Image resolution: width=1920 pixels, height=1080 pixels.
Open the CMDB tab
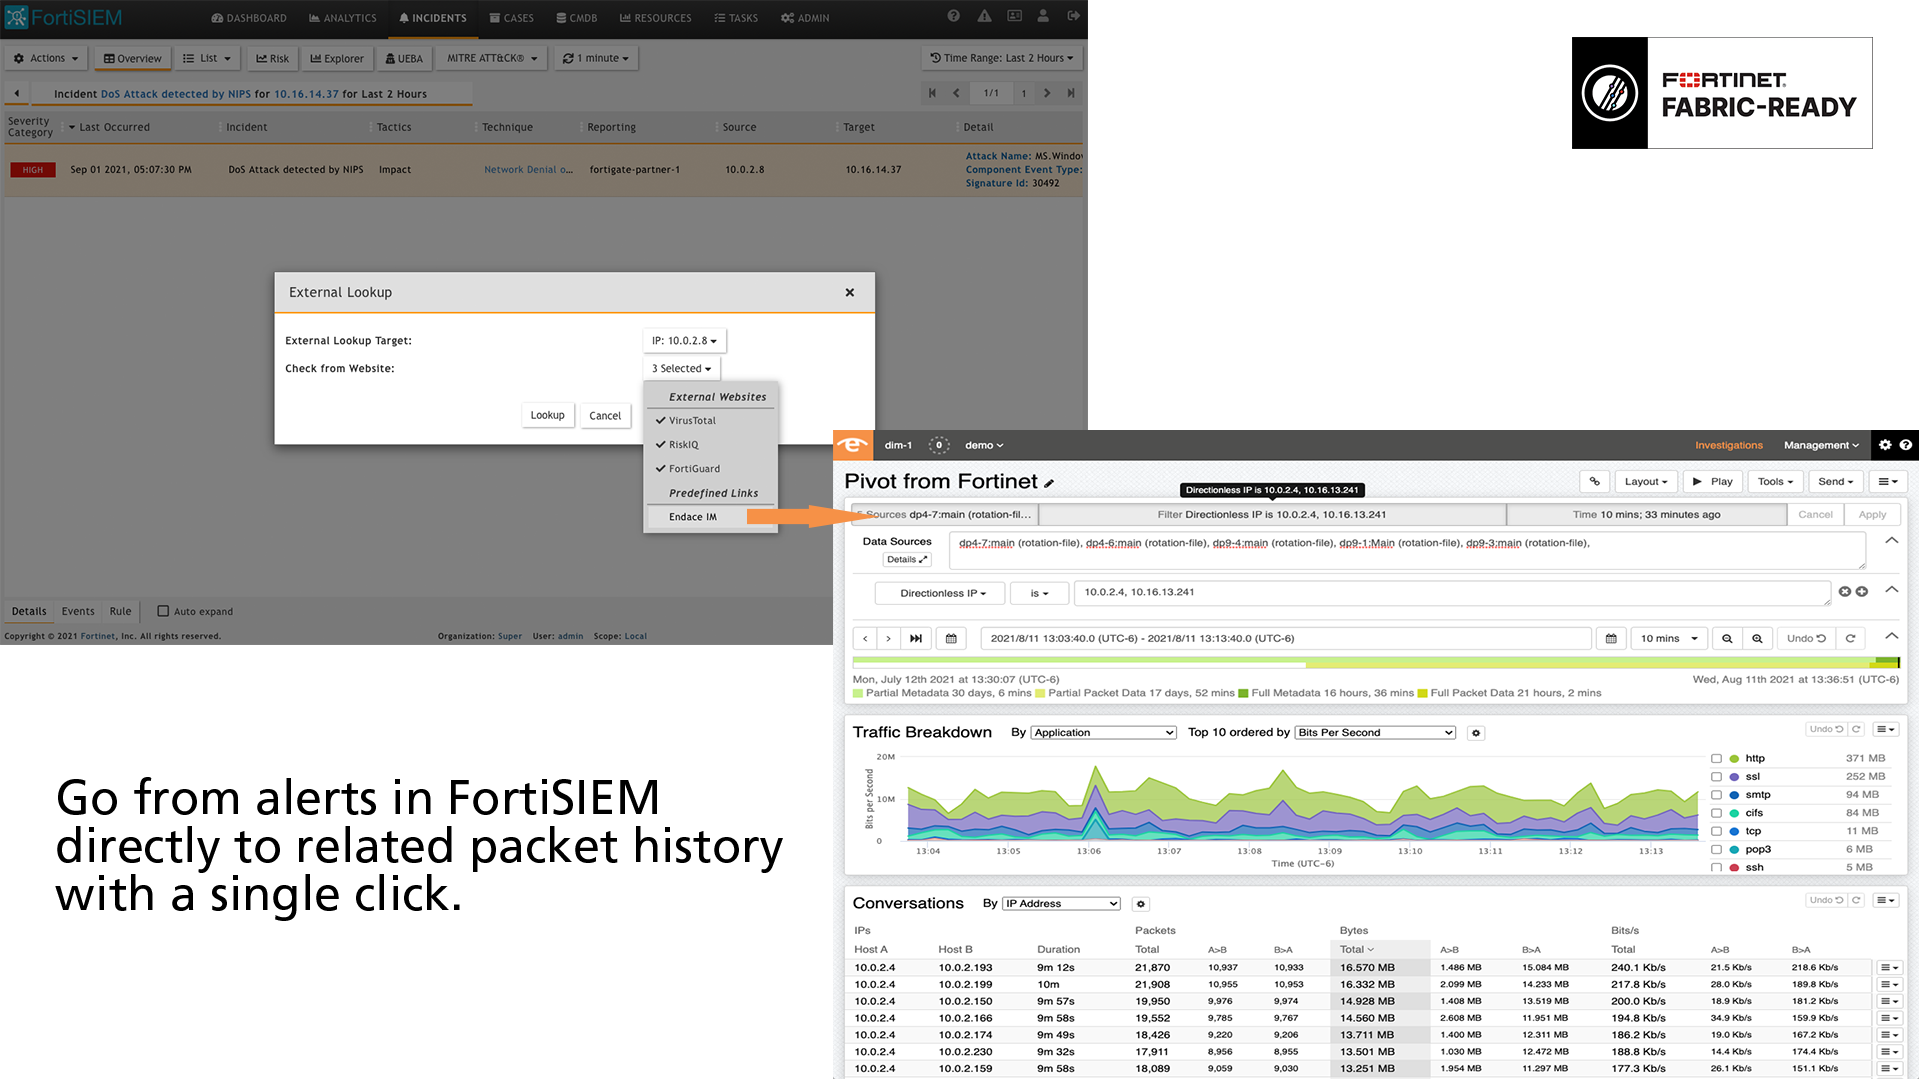[577, 18]
